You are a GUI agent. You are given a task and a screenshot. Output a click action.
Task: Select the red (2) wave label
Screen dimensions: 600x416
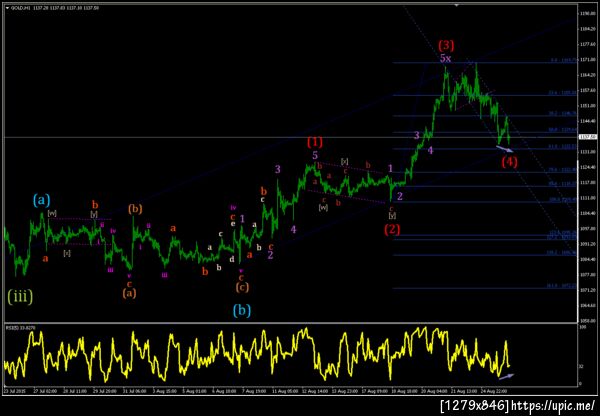pyautogui.click(x=392, y=229)
